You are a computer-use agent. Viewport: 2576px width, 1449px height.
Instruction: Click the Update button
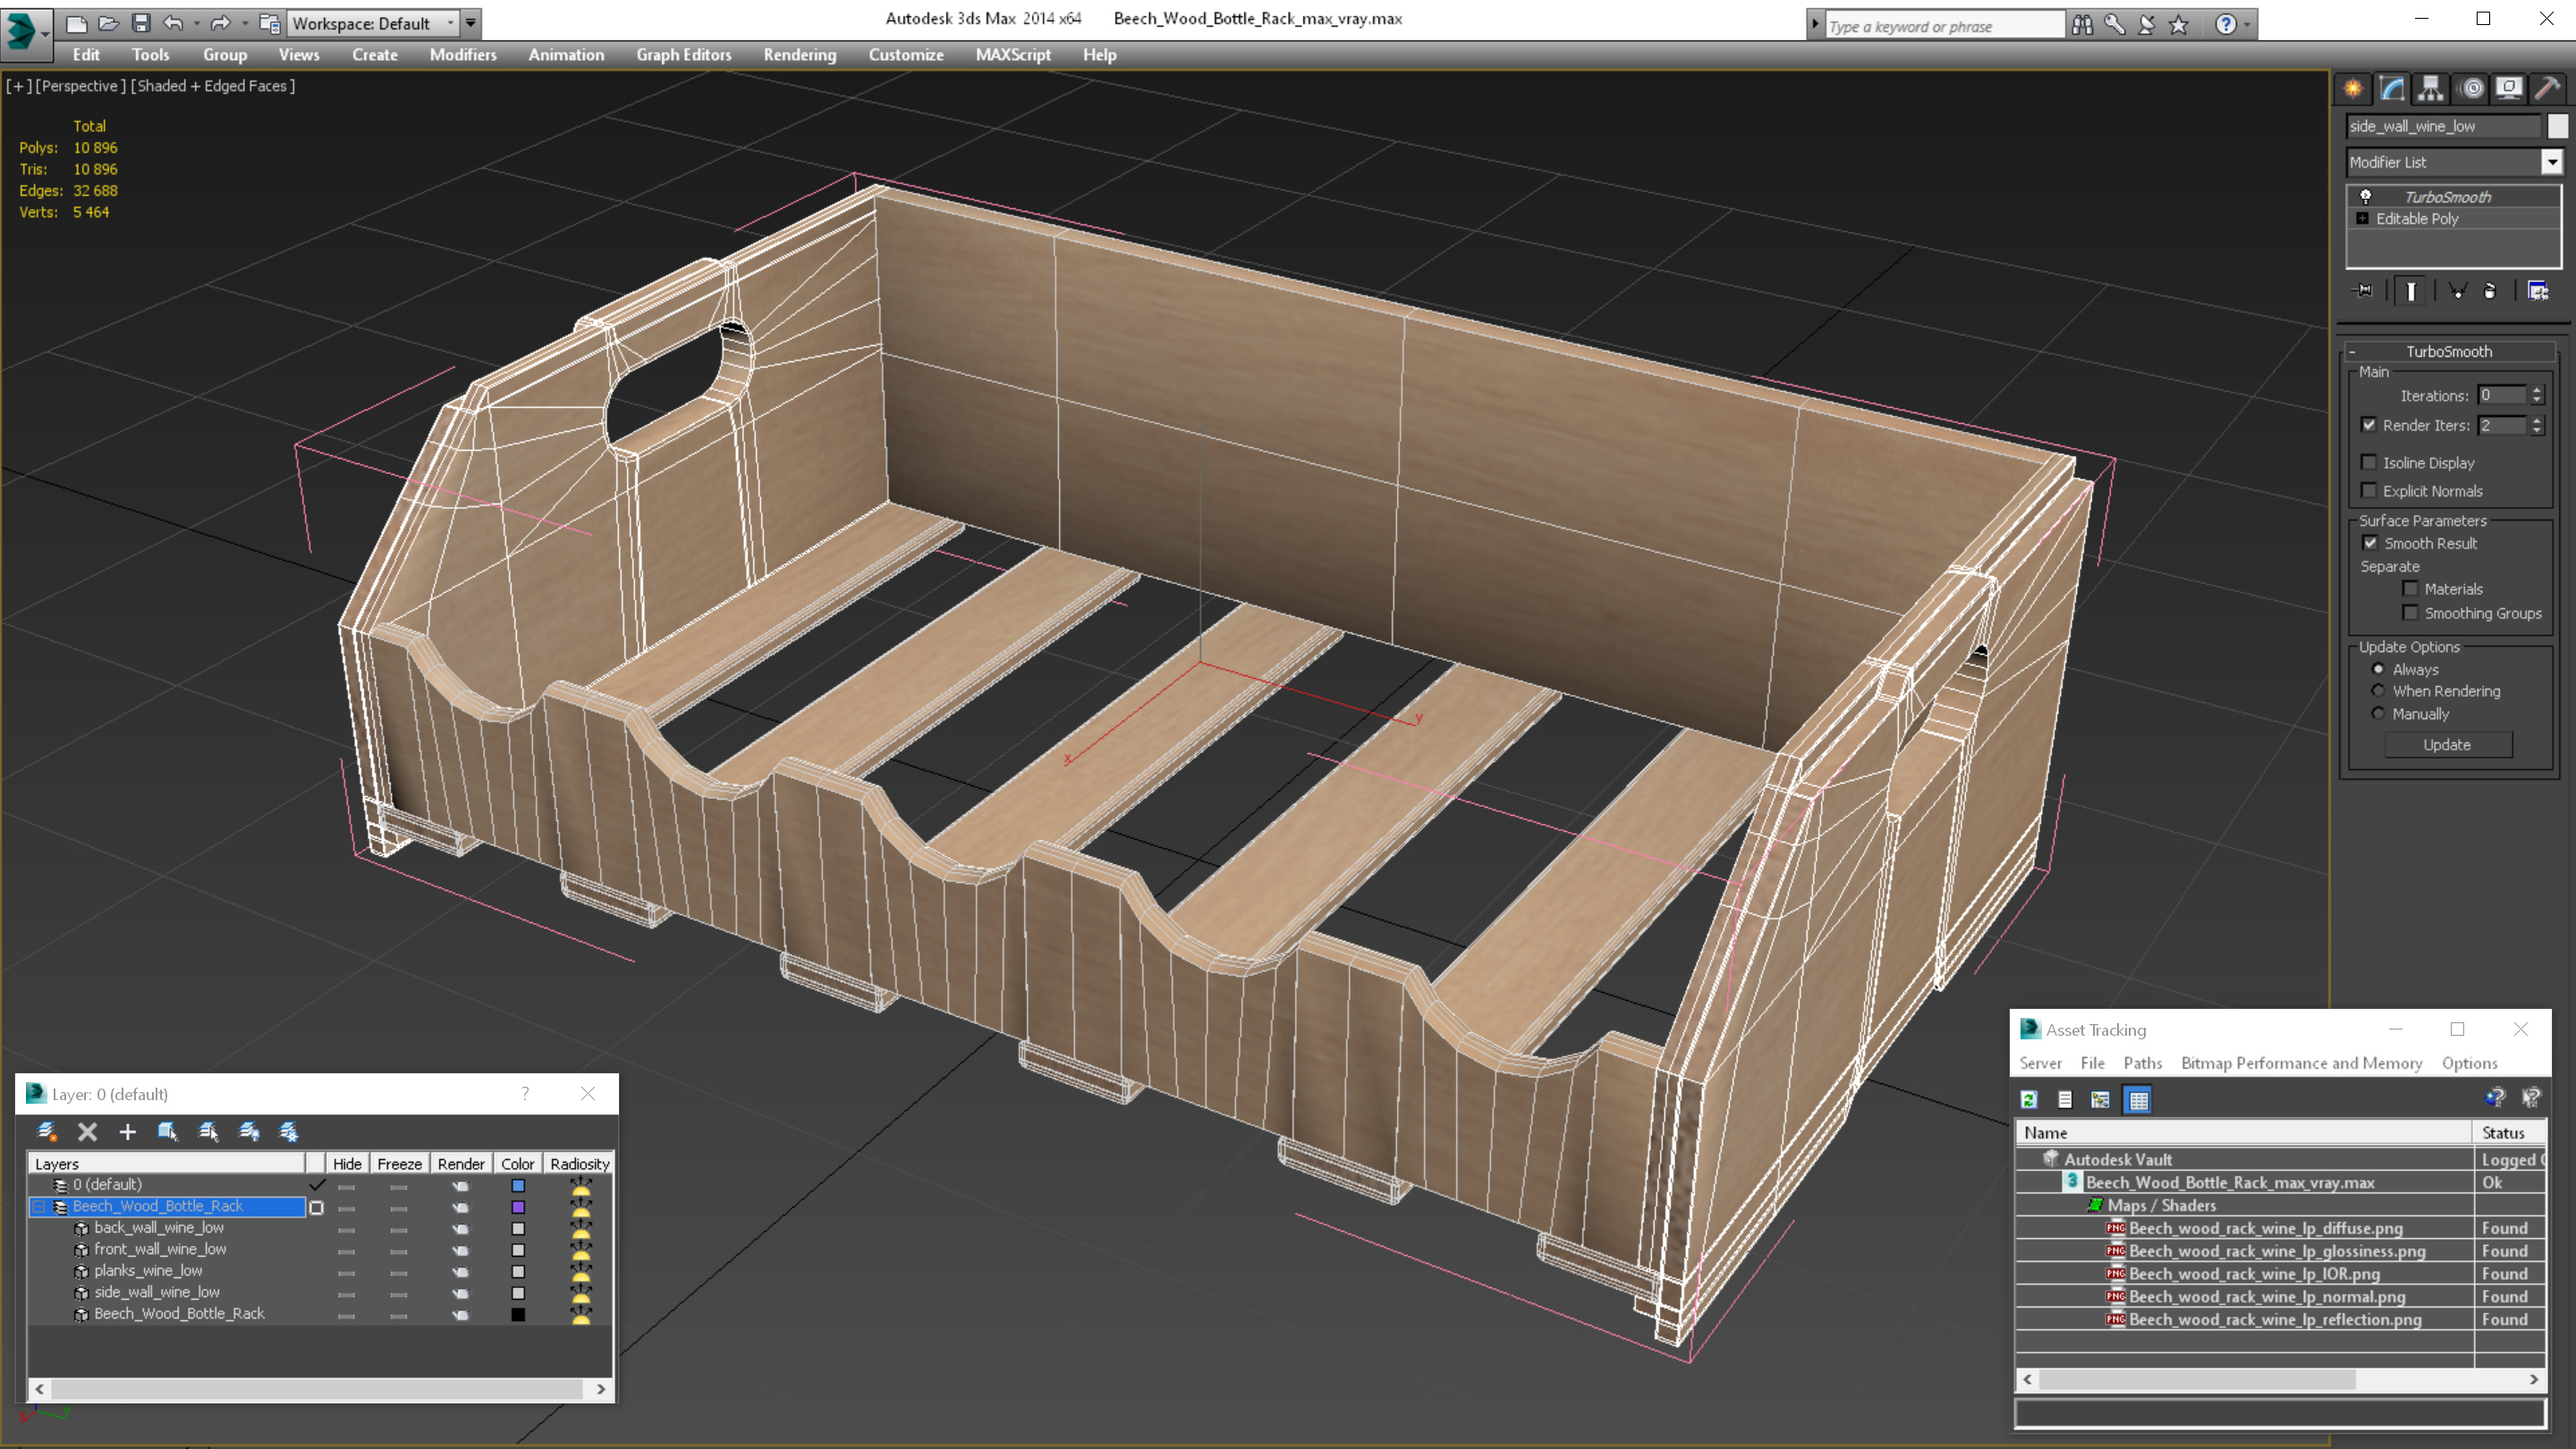pyautogui.click(x=2447, y=744)
